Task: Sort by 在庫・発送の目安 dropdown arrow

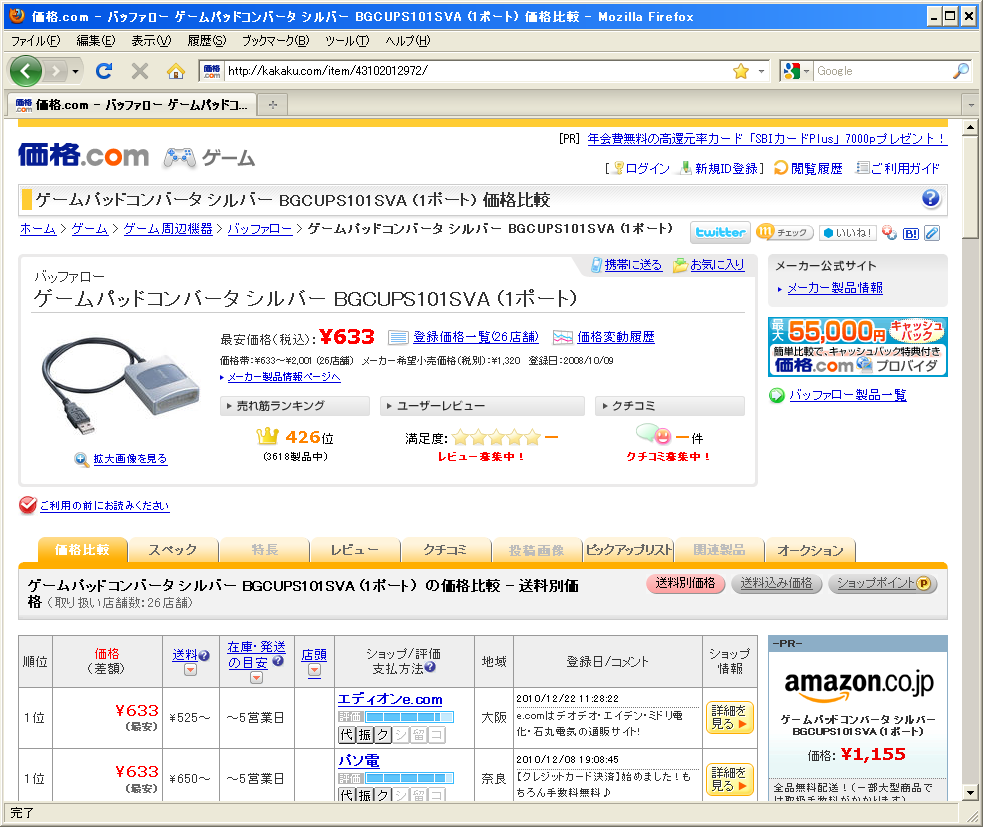Action: pos(256,678)
